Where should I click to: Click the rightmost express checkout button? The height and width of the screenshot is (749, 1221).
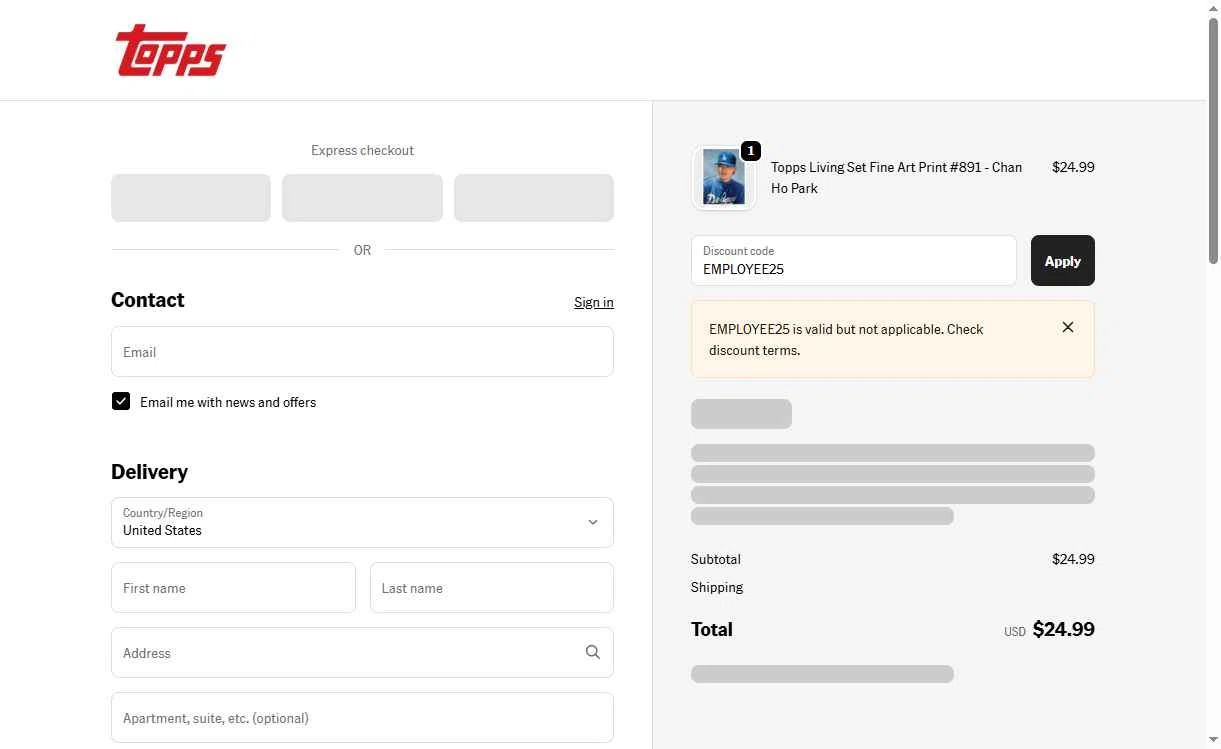pos(533,198)
